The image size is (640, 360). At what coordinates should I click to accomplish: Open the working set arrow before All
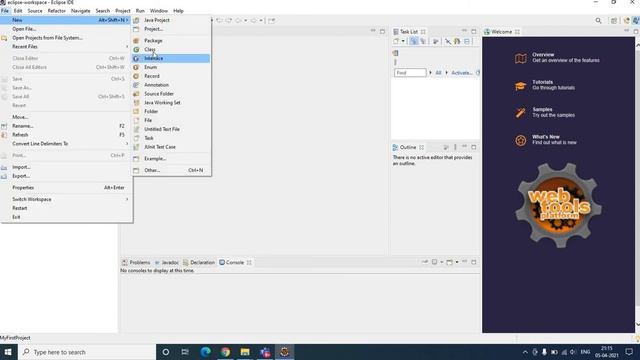[430, 73]
